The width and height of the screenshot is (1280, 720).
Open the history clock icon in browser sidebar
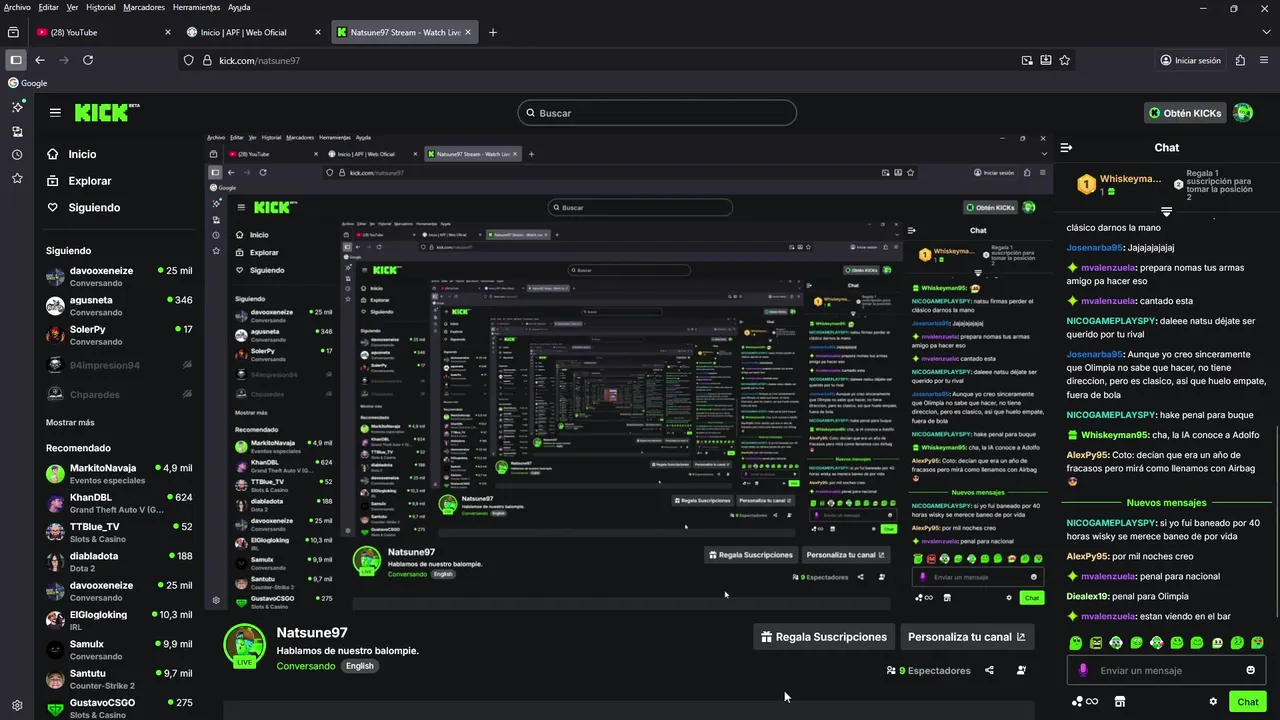[x=17, y=155]
